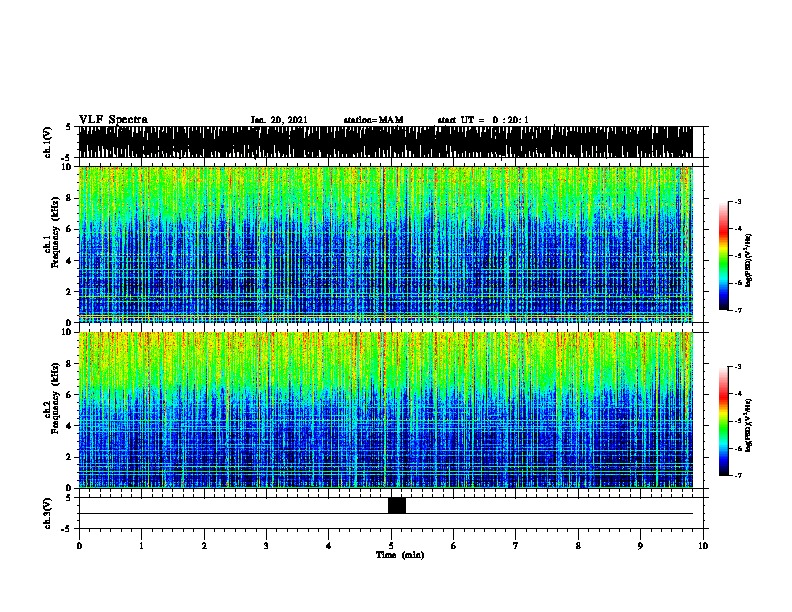Click the ch.1 frequency tick label '8'
The image size is (792, 612).
[69, 198]
